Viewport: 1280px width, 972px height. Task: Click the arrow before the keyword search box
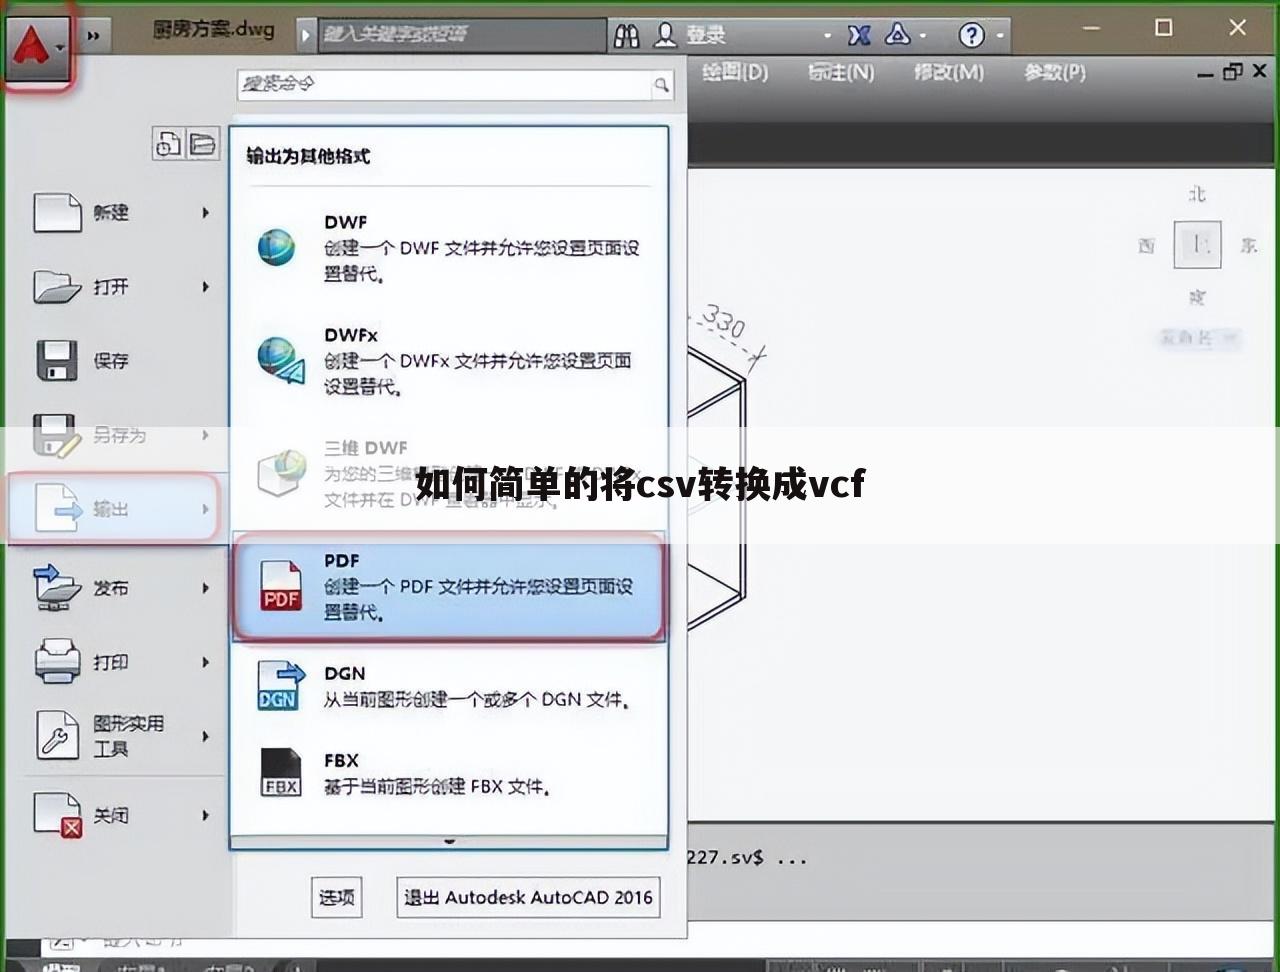306,35
